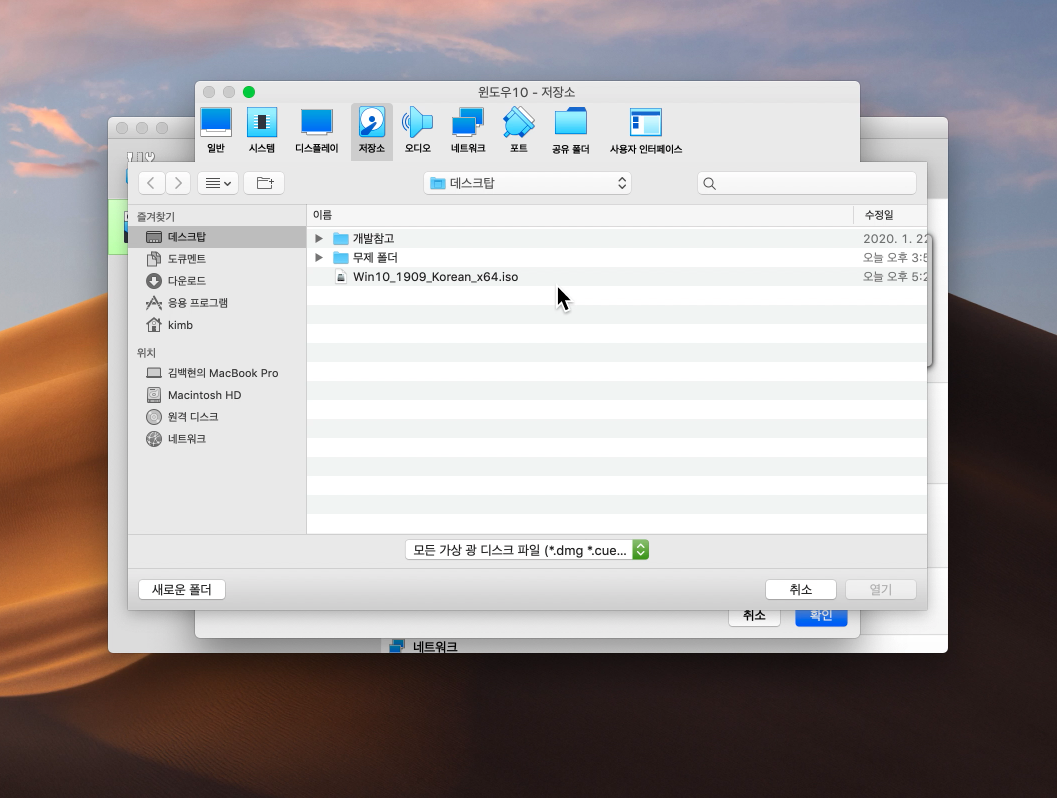Click the search field in file dialog
This screenshot has width=1057, height=798.
(x=807, y=183)
